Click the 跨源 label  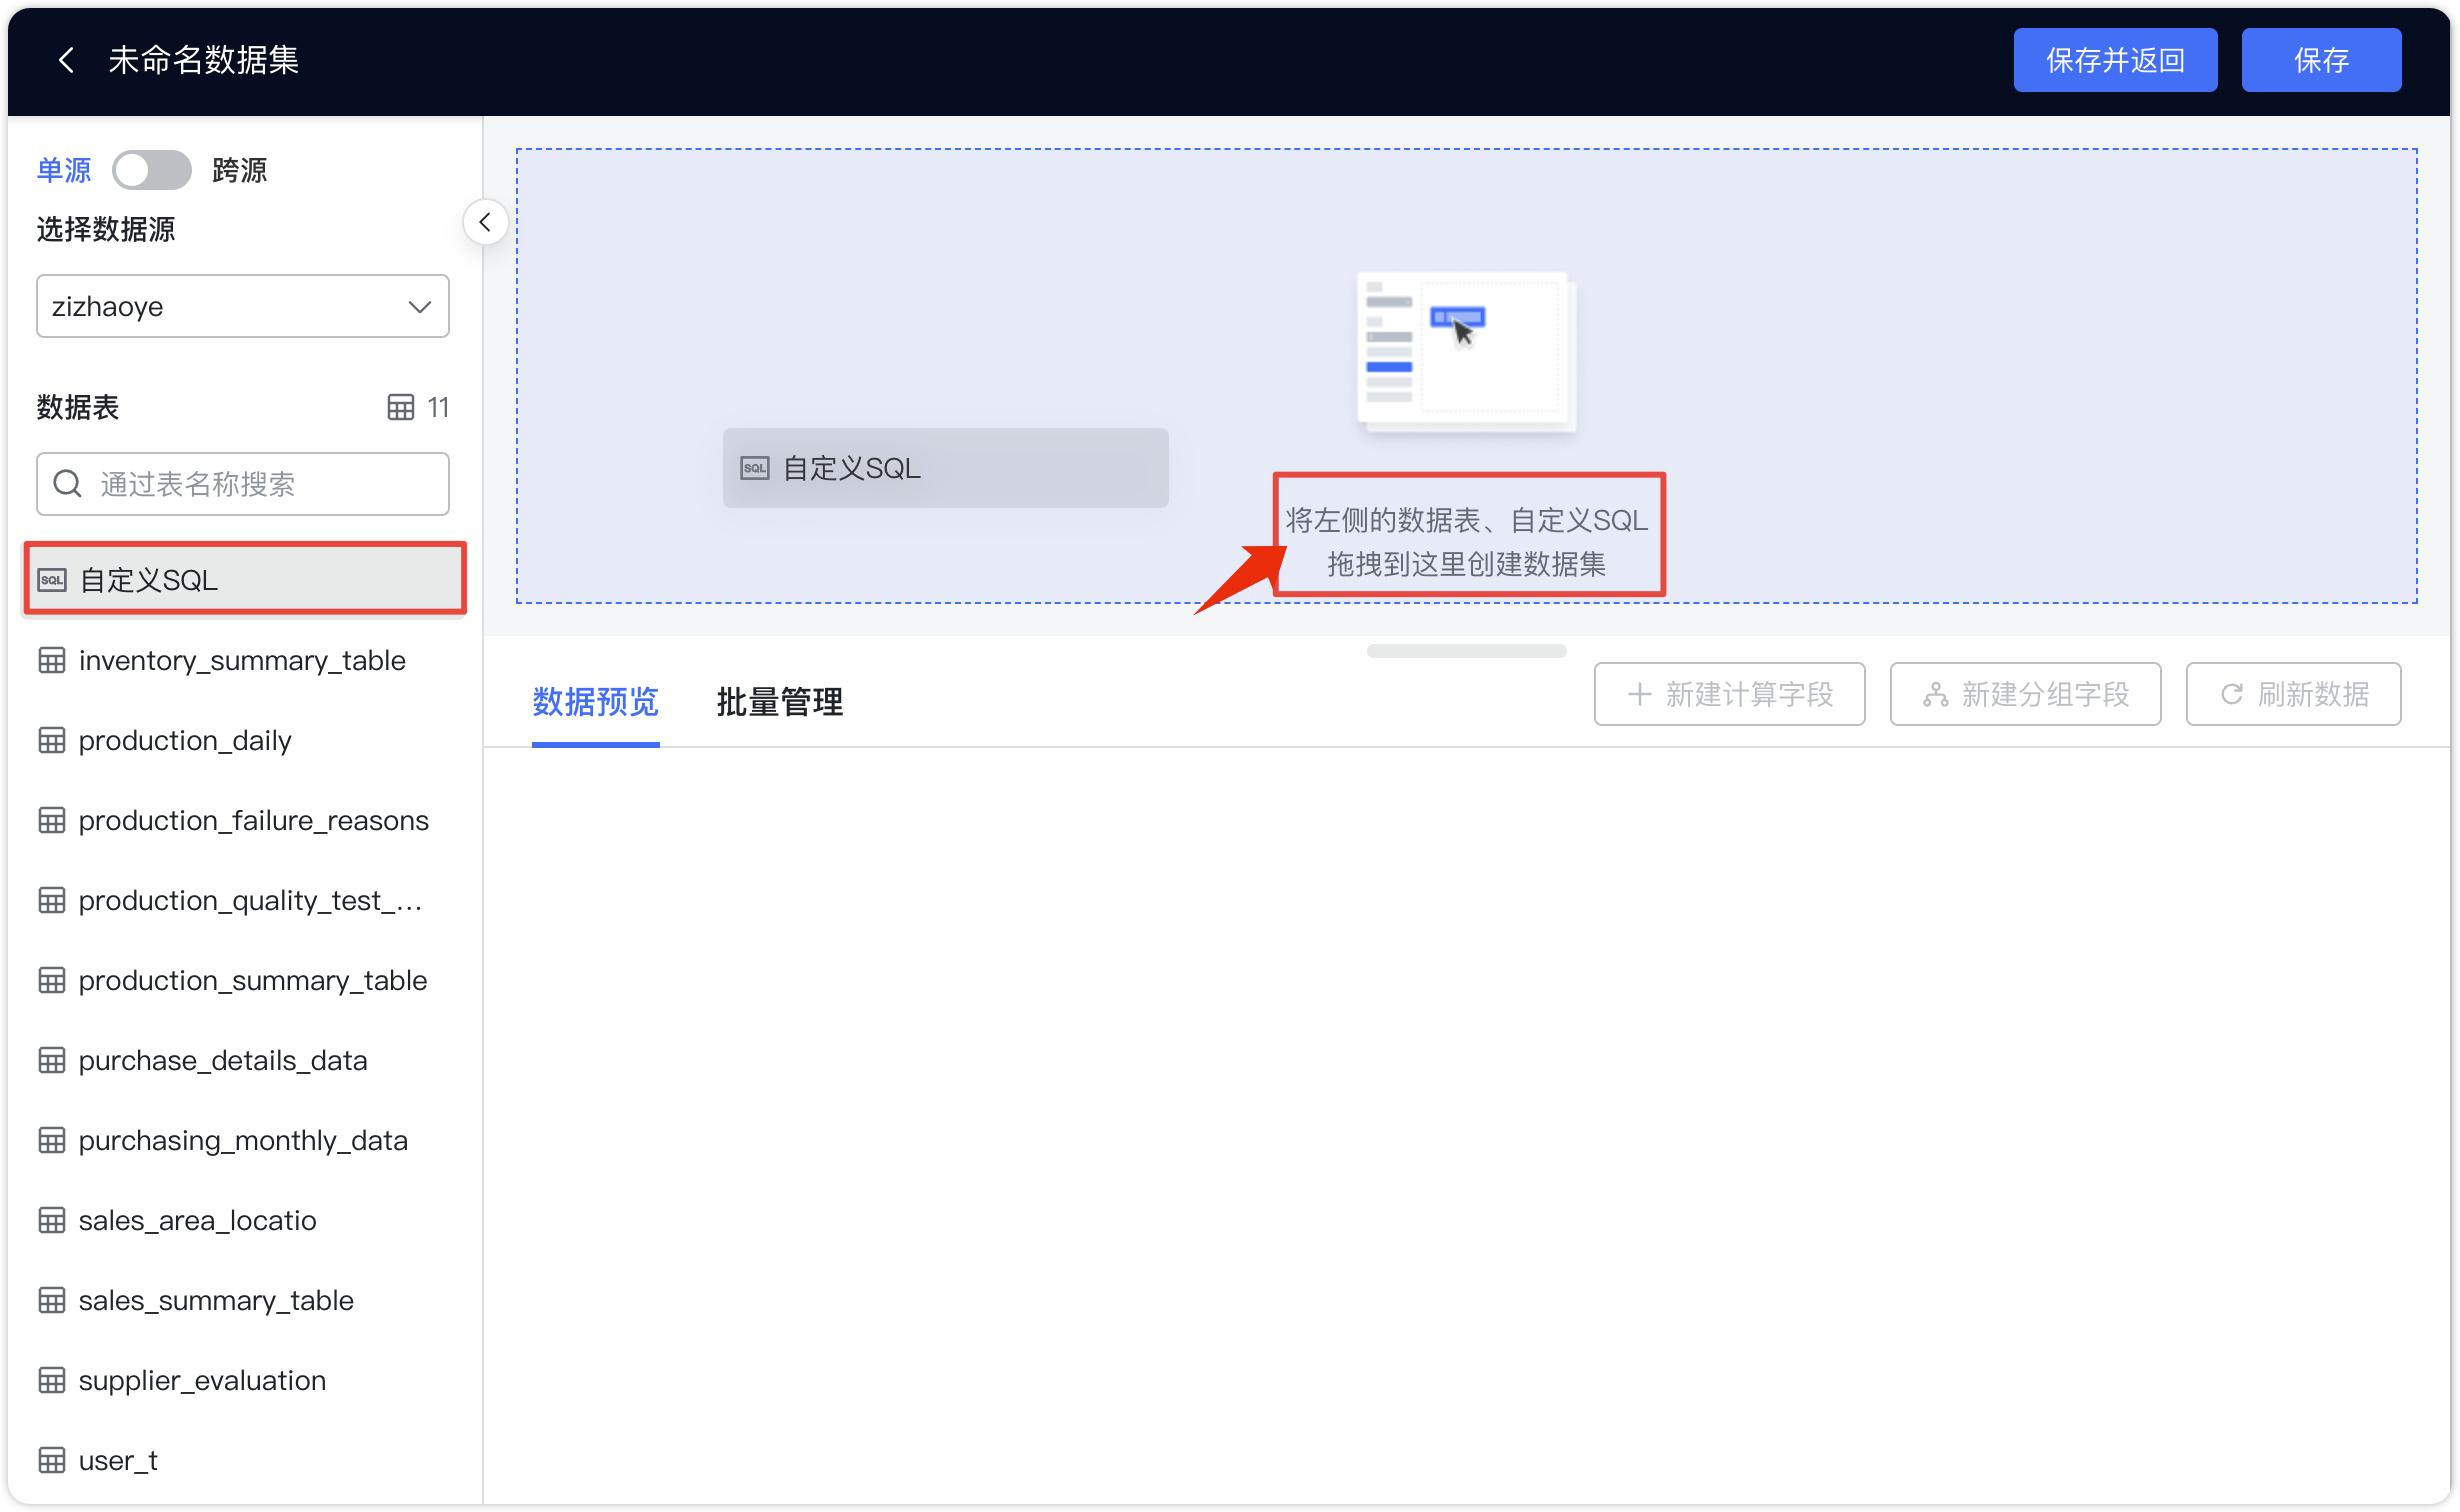[240, 170]
